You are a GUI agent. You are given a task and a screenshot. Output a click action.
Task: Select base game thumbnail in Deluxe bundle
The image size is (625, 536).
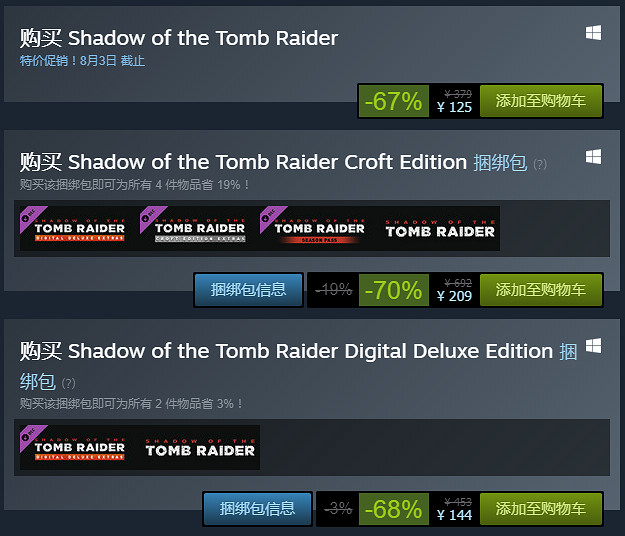[x=199, y=447]
